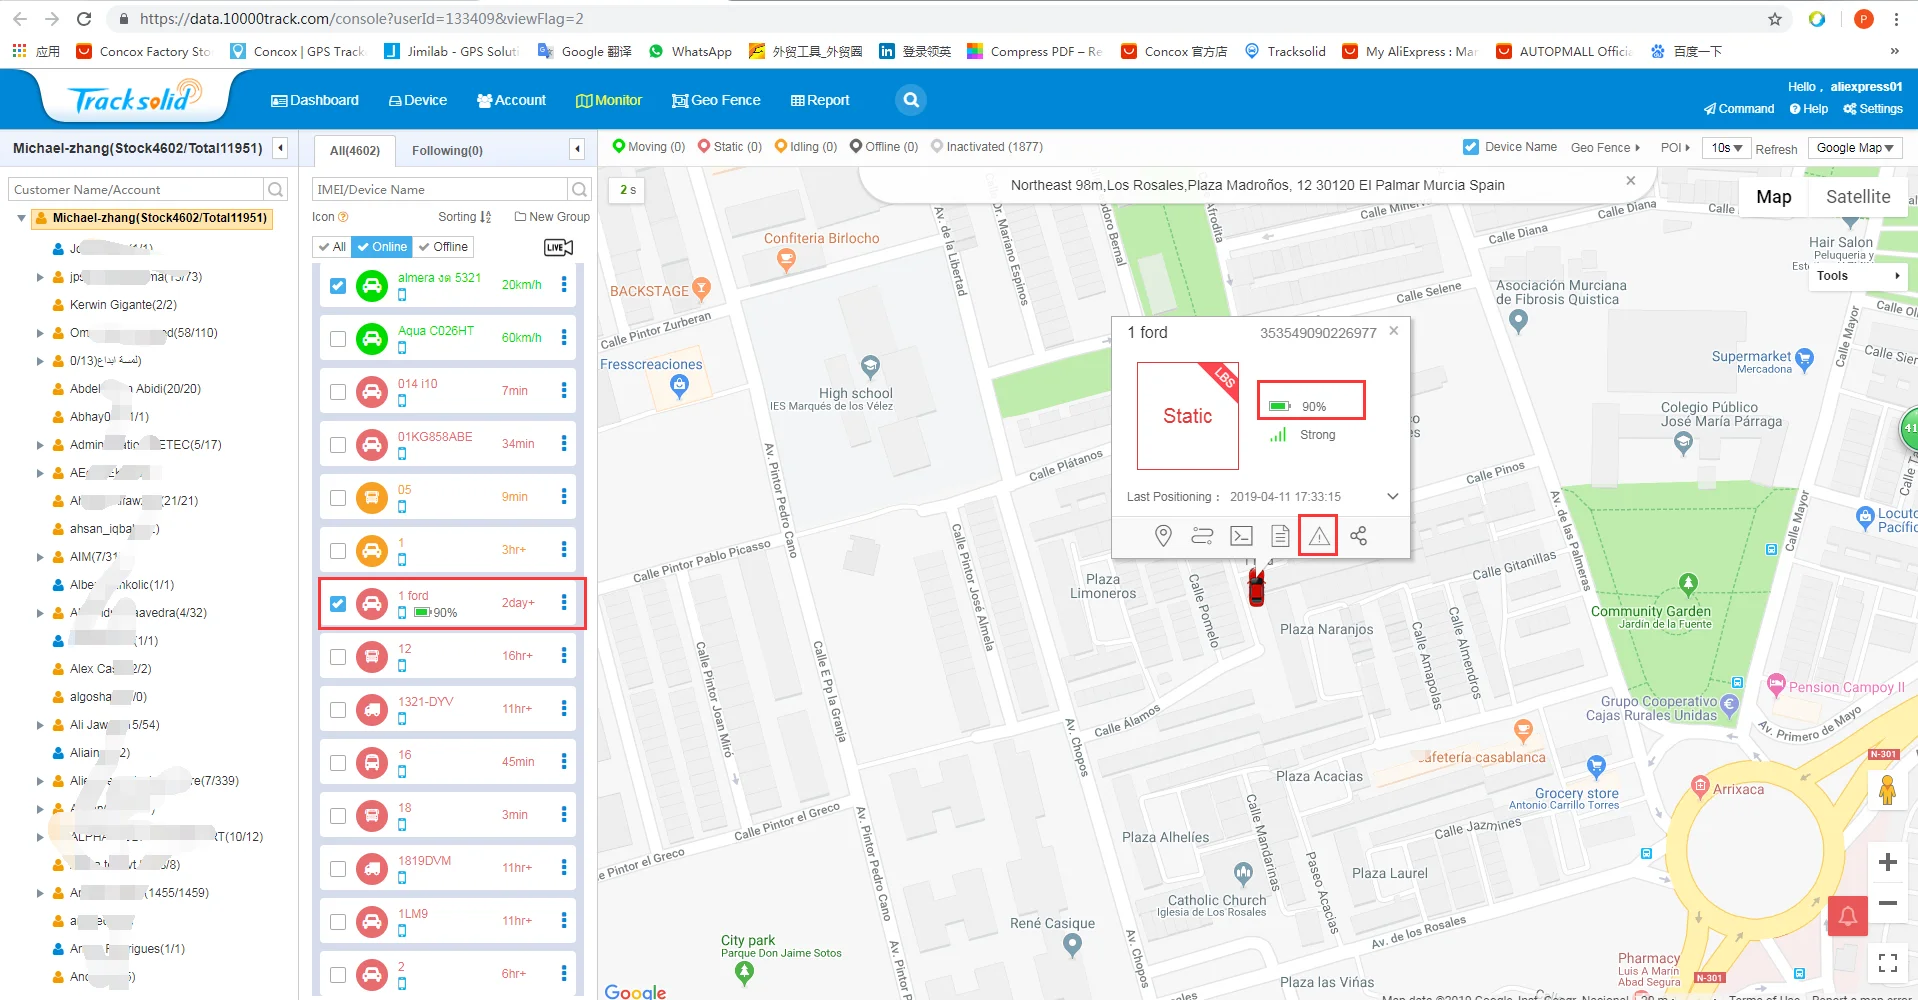The width and height of the screenshot is (1918, 1000).
Task: Zoom out the map with minus button
Action: pos(1887,903)
